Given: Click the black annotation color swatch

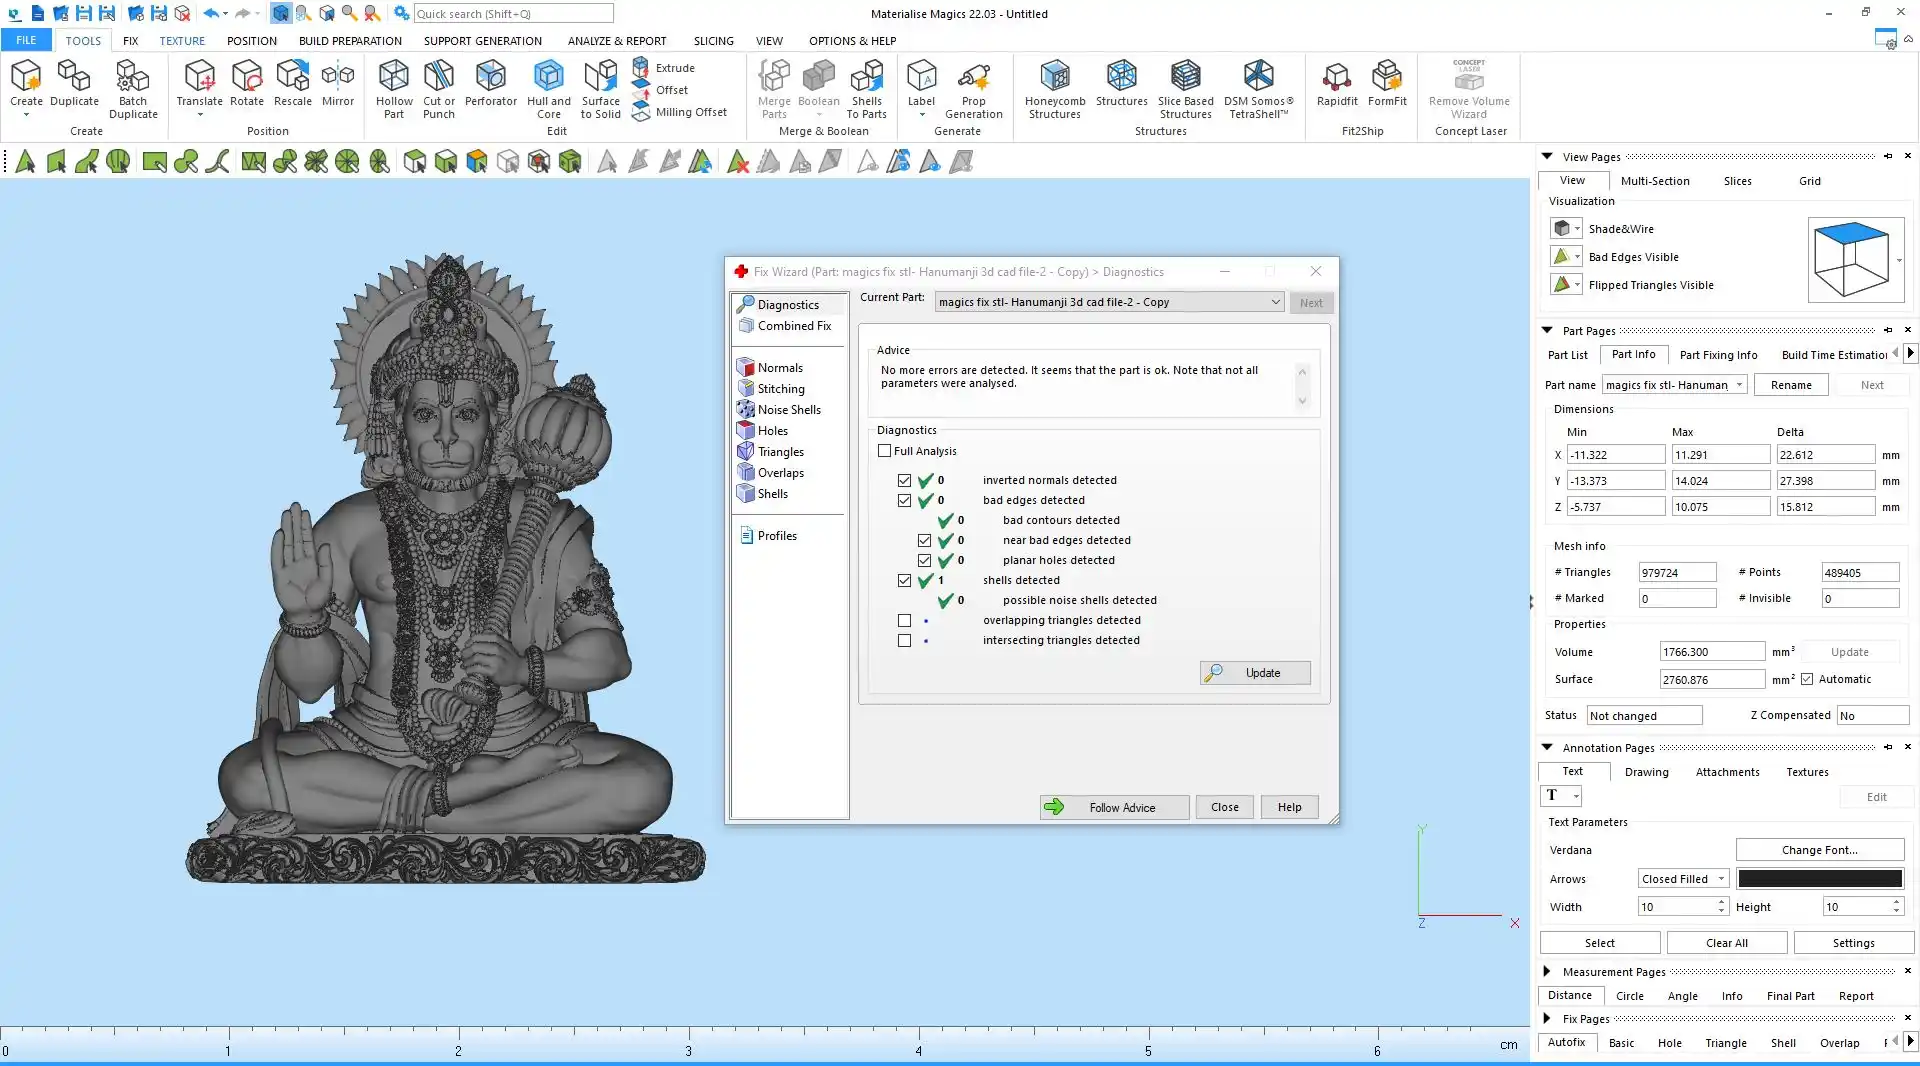Looking at the screenshot, I should pyautogui.click(x=1819, y=879).
